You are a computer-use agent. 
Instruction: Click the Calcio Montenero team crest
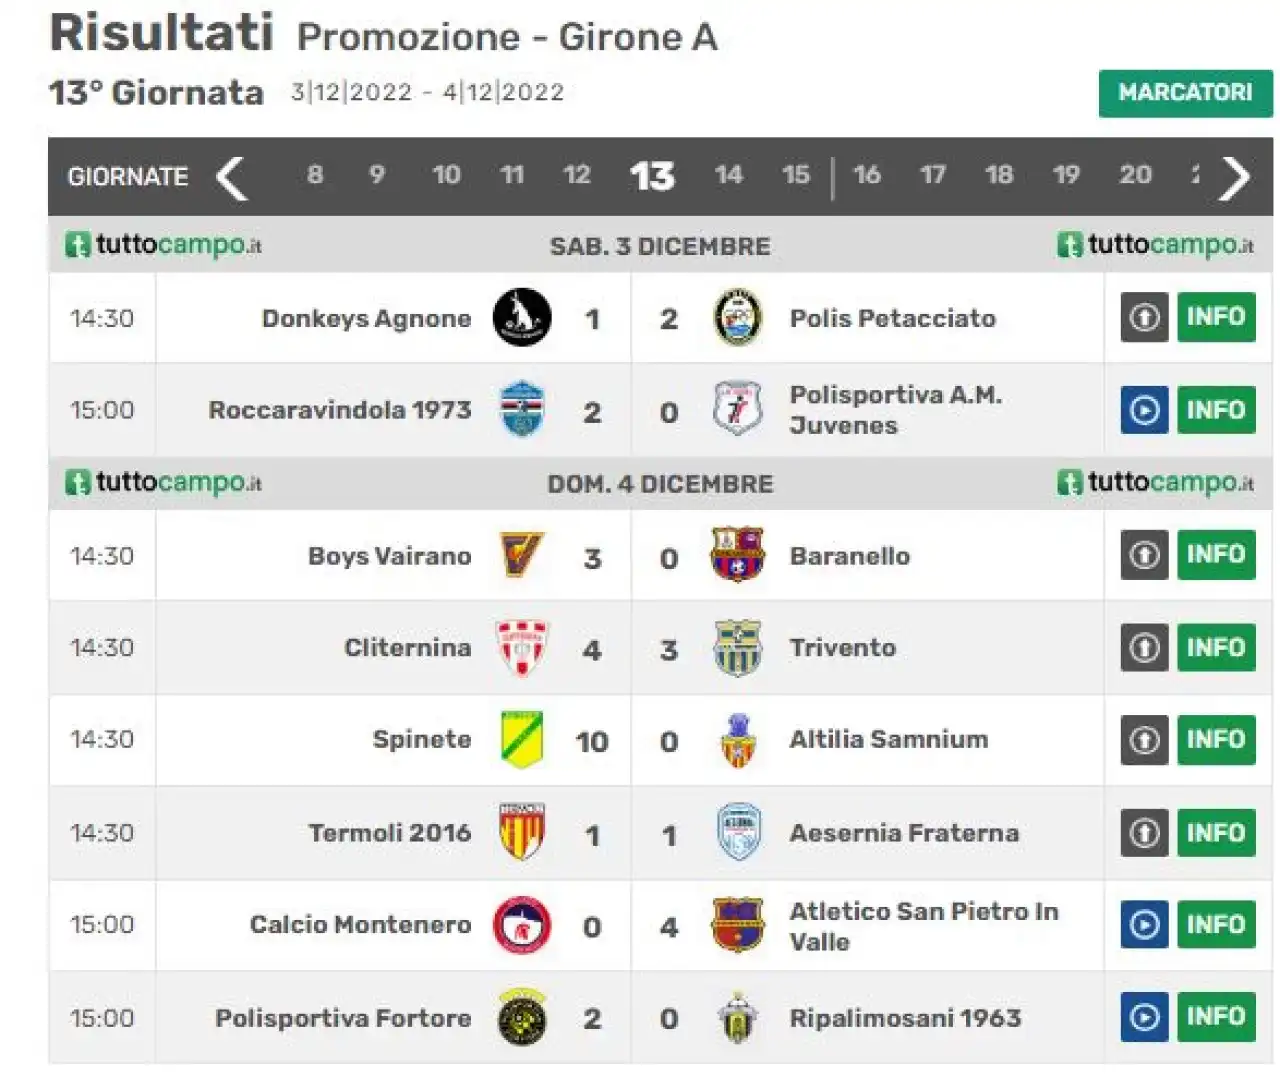pos(522,925)
